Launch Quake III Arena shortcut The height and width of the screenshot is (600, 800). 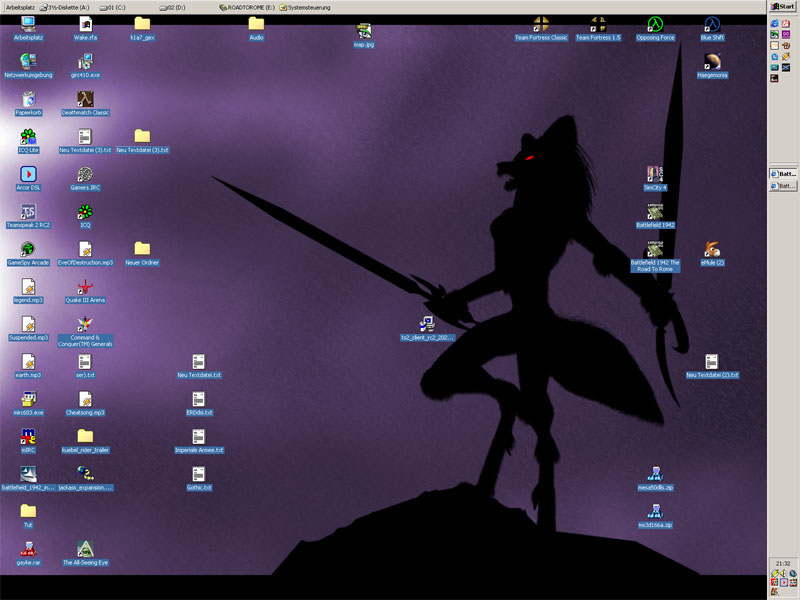85,291
